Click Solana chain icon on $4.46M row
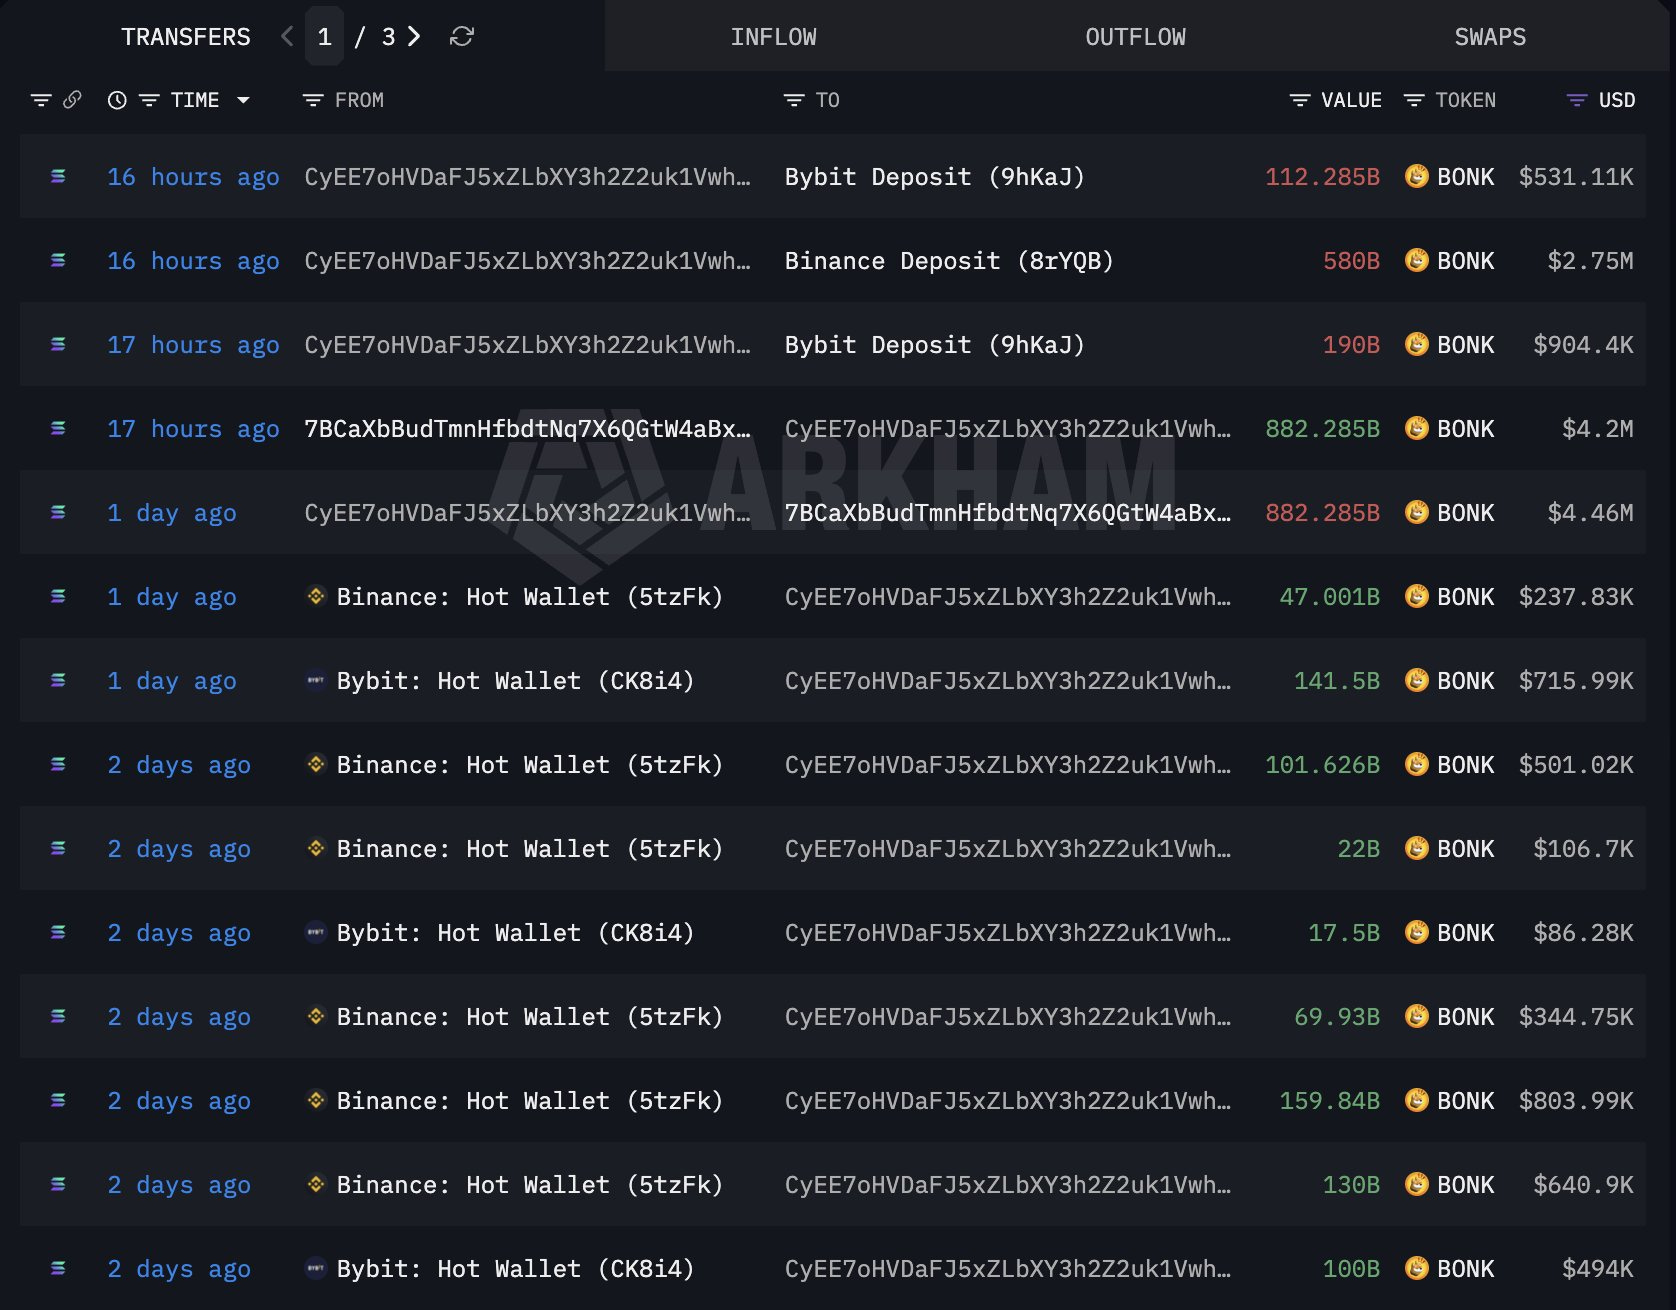The image size is (1676, 1310). [58, 512]
